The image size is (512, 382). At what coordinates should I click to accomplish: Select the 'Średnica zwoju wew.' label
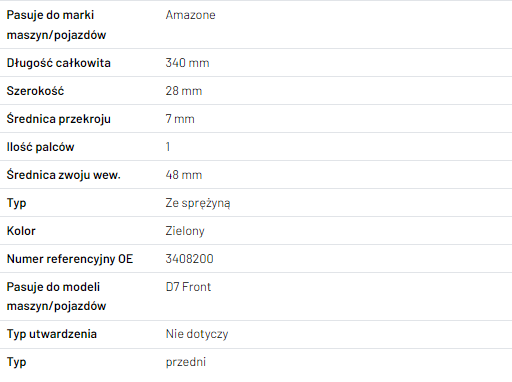(x=64, y=175)
